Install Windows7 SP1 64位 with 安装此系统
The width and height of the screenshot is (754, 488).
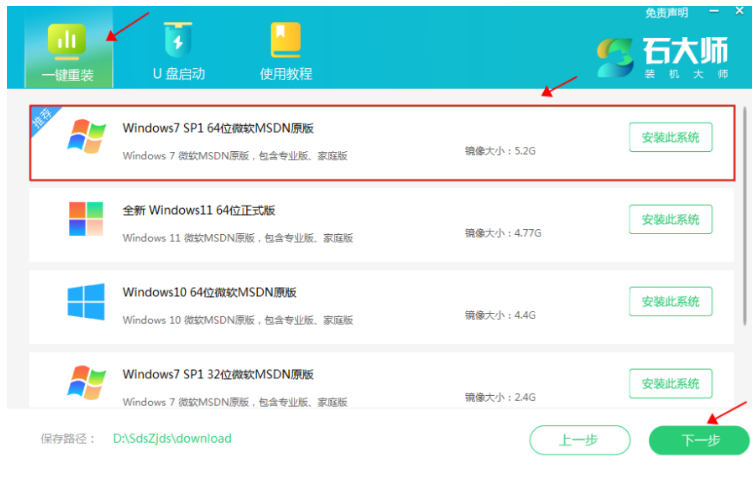tap(670, 138)
